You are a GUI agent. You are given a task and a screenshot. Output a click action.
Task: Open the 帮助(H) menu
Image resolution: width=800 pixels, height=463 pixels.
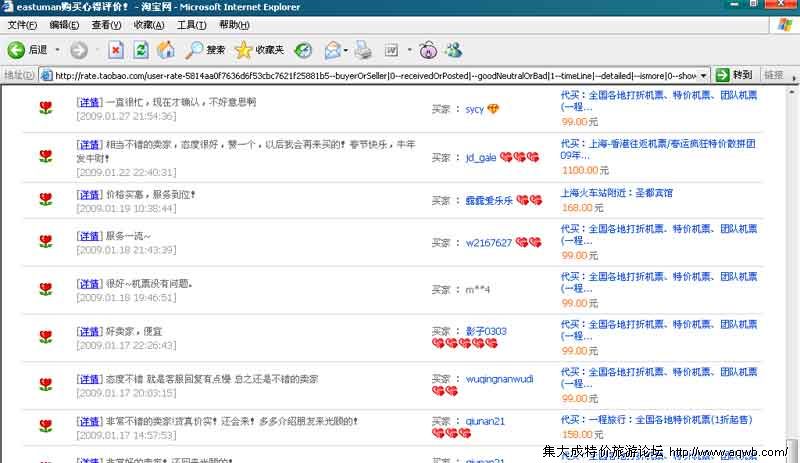click(x=234, y=25)
